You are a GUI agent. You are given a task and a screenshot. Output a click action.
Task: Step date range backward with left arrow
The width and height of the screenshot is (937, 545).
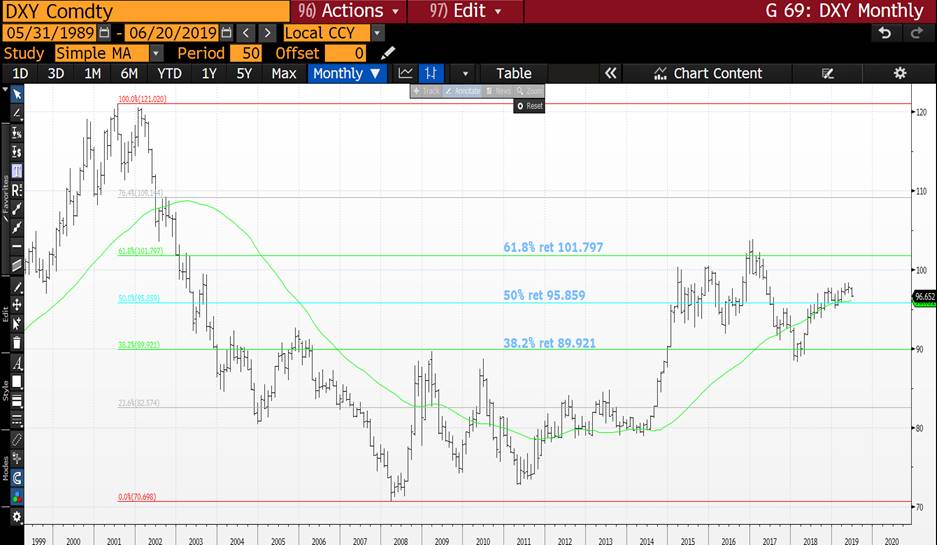click(246, 33)
